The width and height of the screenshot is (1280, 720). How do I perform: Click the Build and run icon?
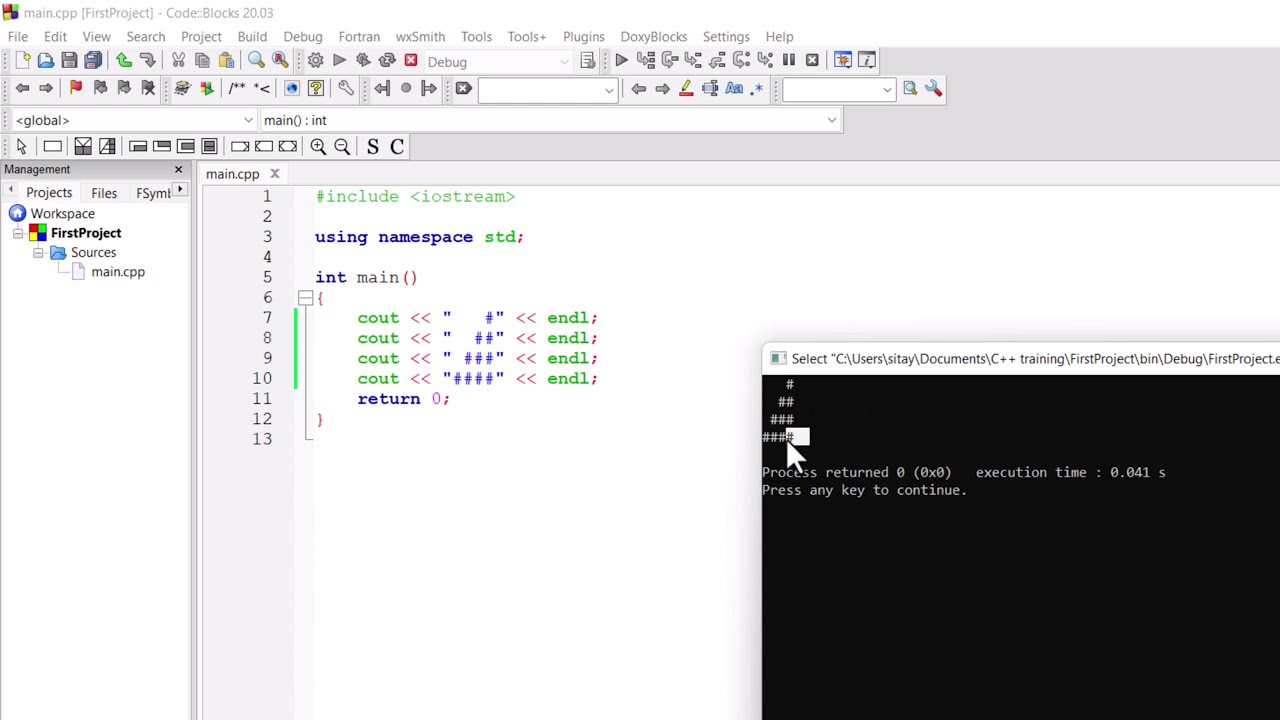tap(363, 61)
